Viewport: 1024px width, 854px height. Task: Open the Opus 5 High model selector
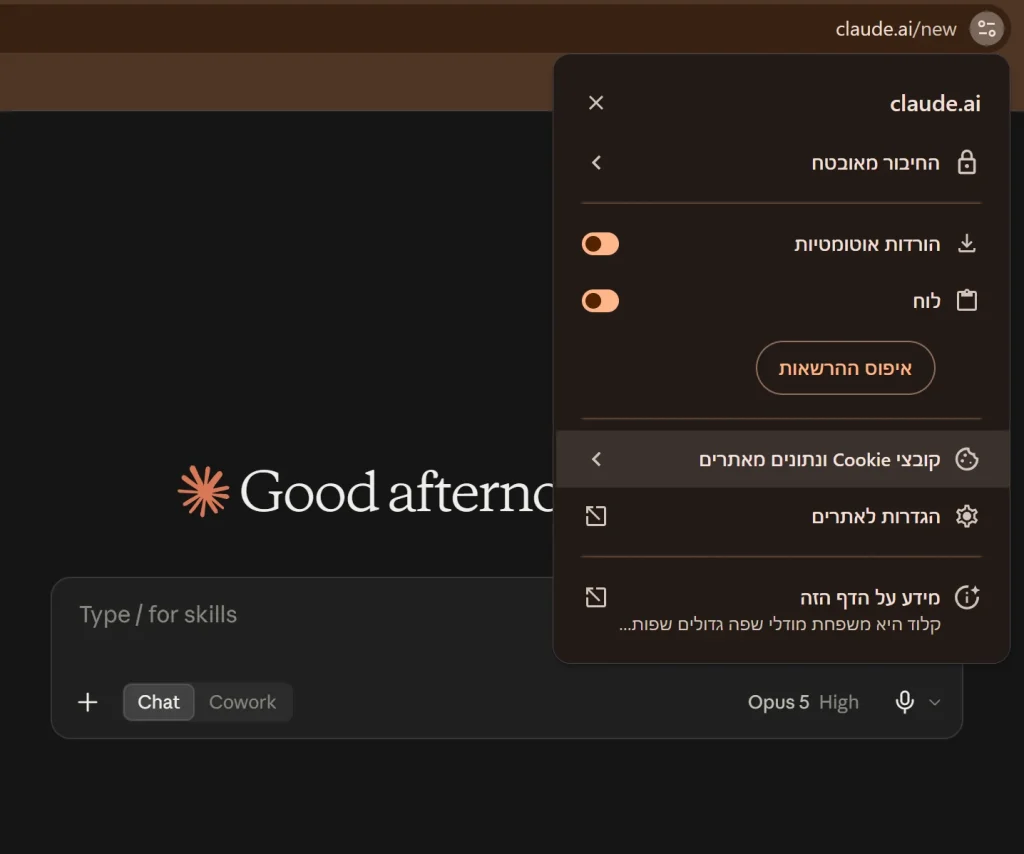[803, 702]
